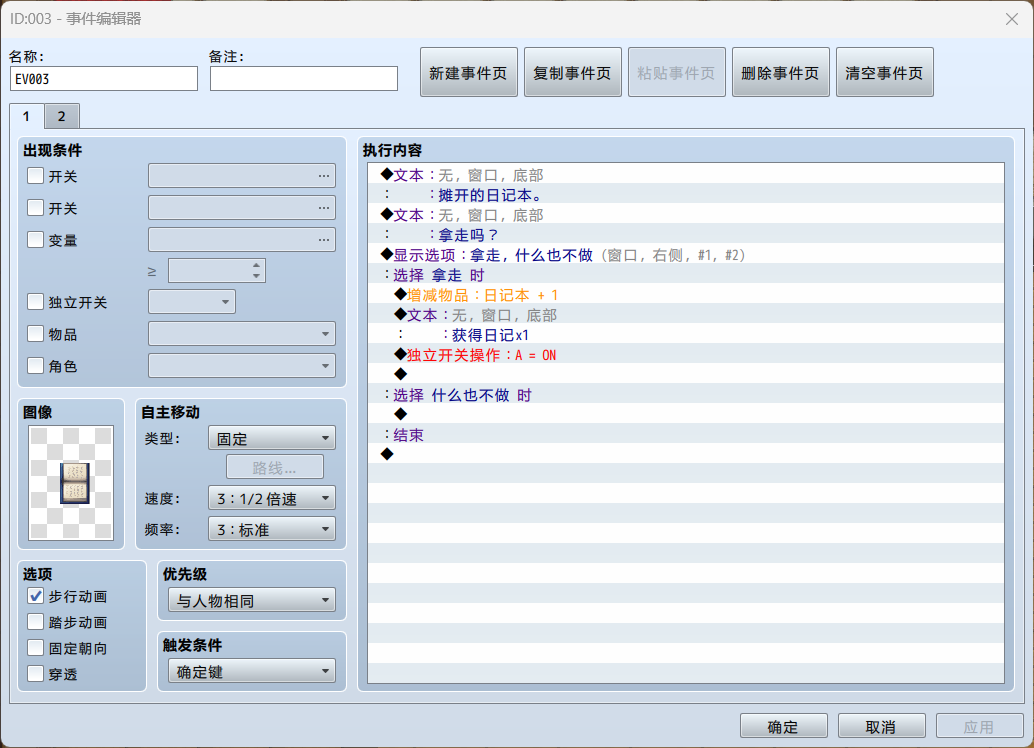Viewport: 1034px width, 748px height.
Task: Open the 类型 dropdown showing 固定
Action: pyautogui.click(x=272, y=438)
